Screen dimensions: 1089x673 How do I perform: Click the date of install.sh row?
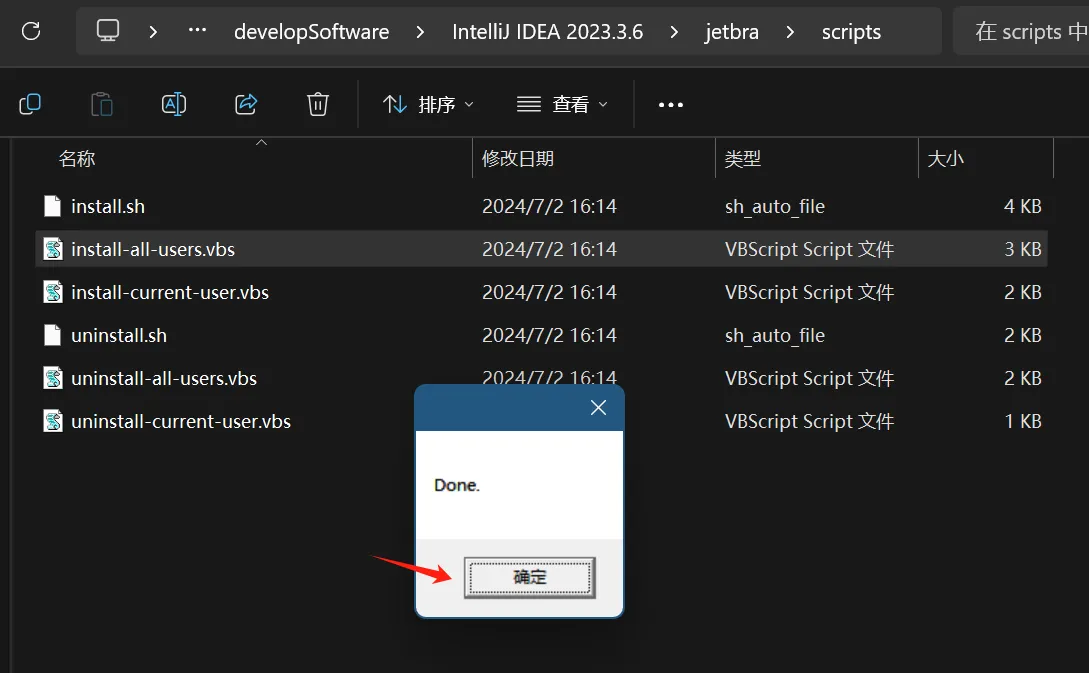(x=549, y=206)
